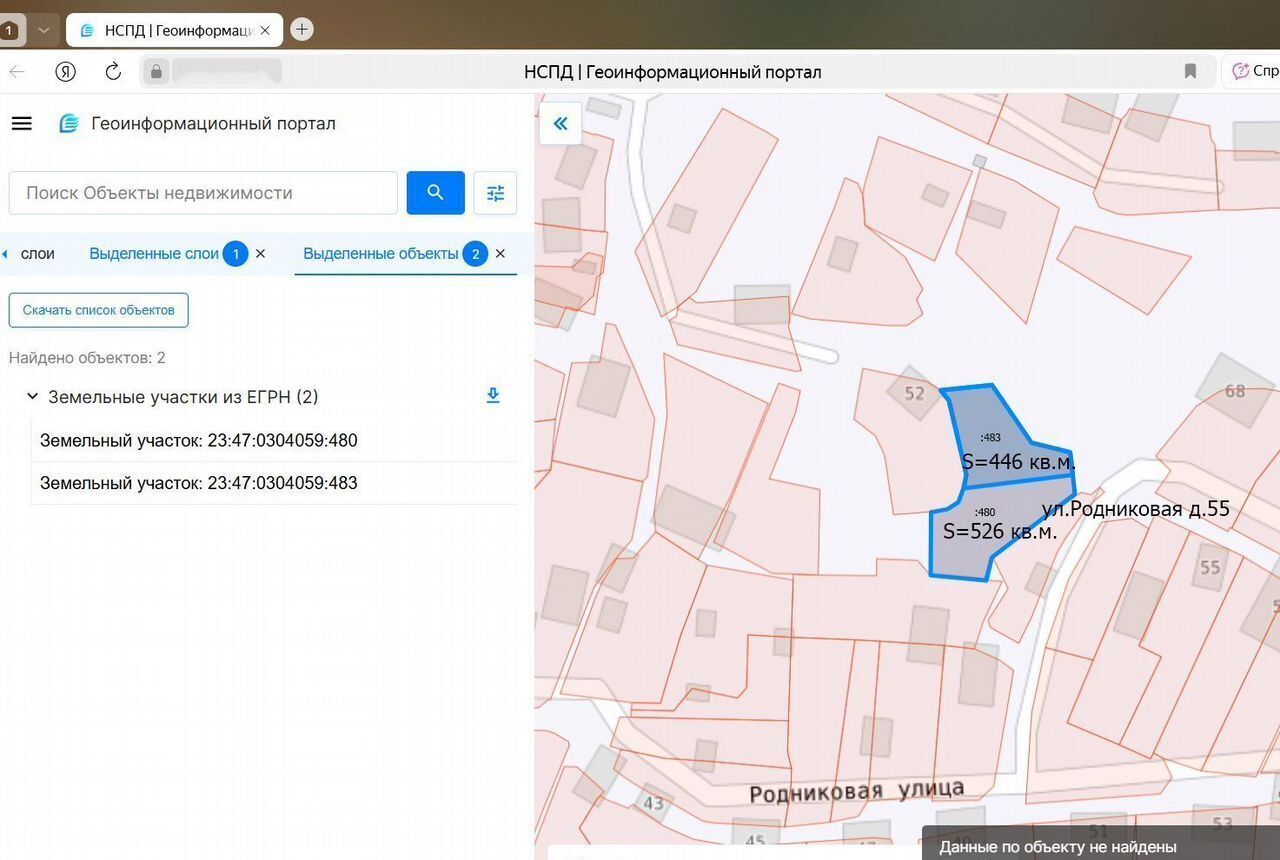
Task: Switch to the слои tab
Action: pos(38,254)
